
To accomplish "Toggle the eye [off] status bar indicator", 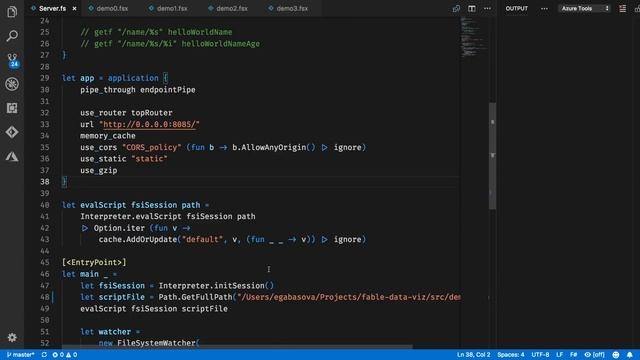I will point(594,355).
